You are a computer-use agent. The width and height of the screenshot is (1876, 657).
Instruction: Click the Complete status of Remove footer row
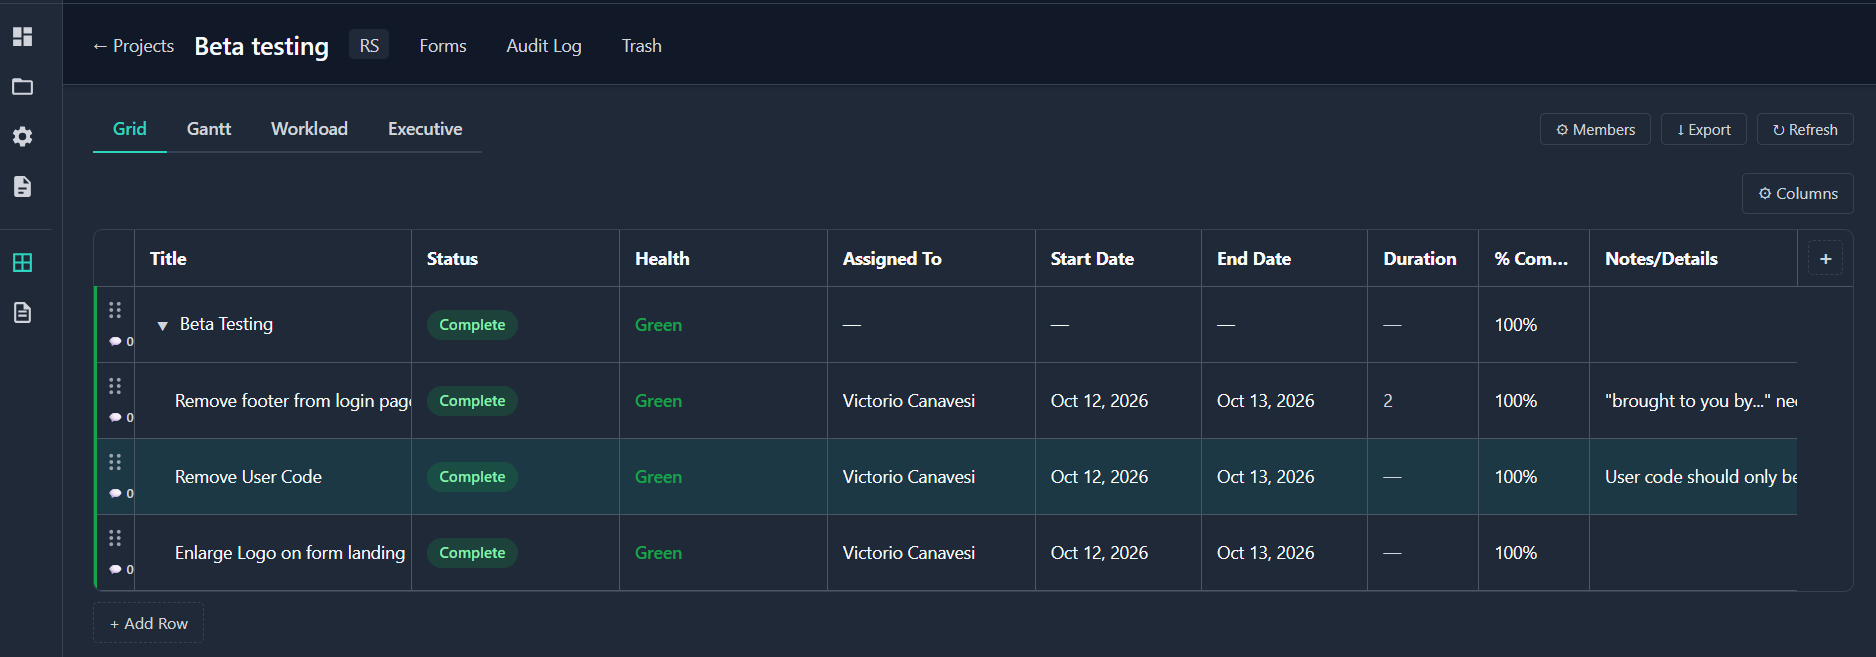[472, 401]
